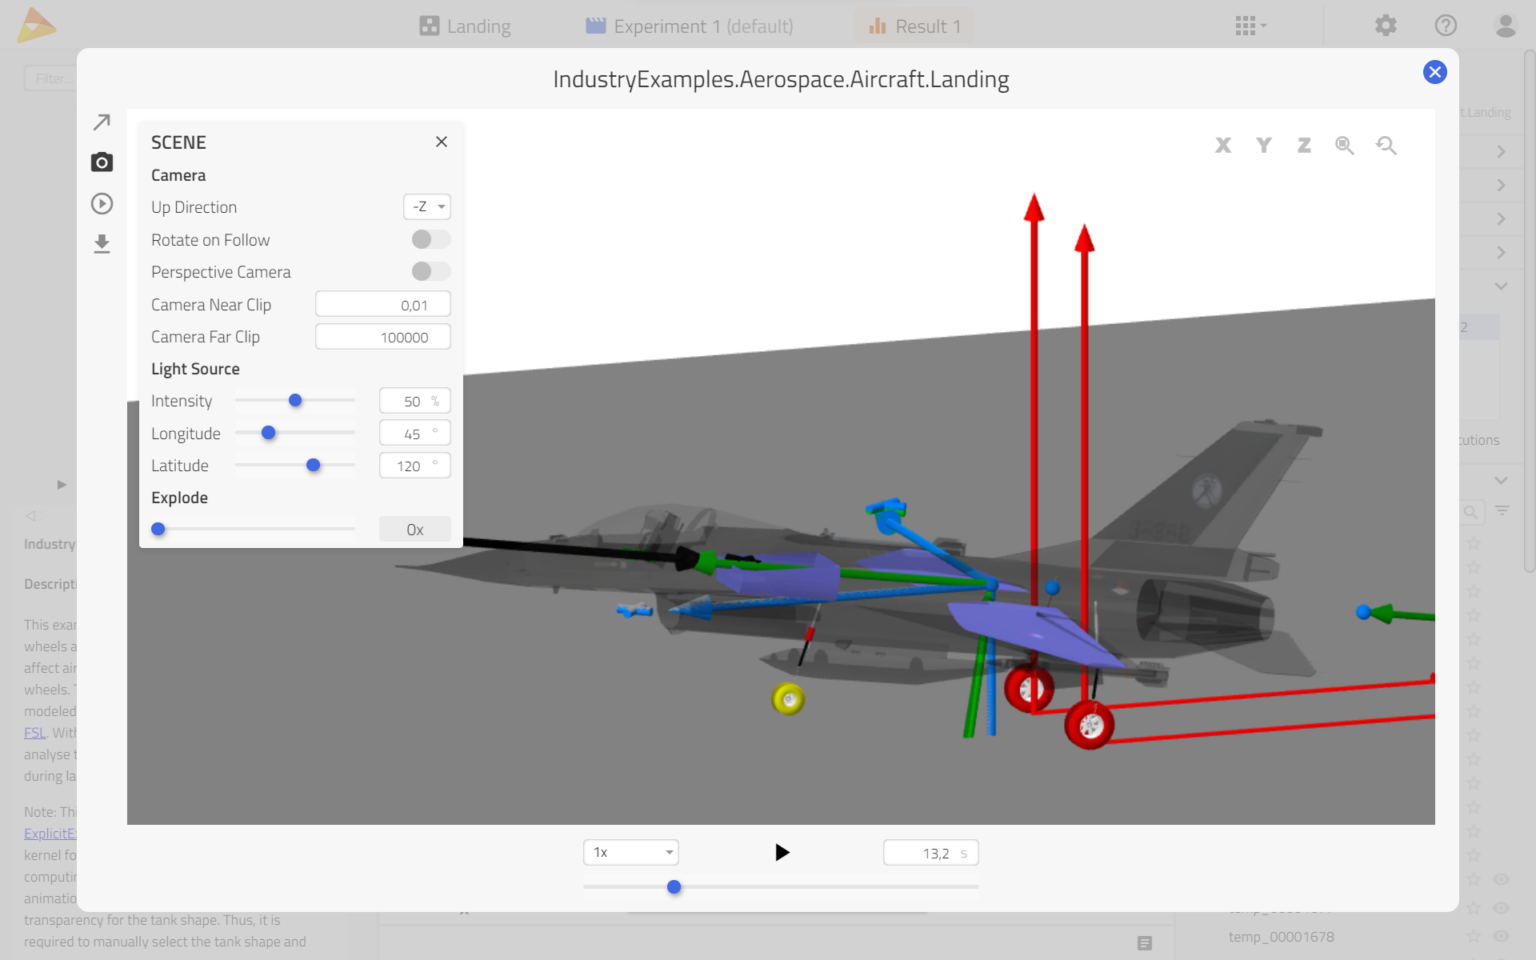The width and height of the screenshot is (1536, 960).
Task: Toggle eye icon for temp_00001678 row
Action: click(1501, 937)
